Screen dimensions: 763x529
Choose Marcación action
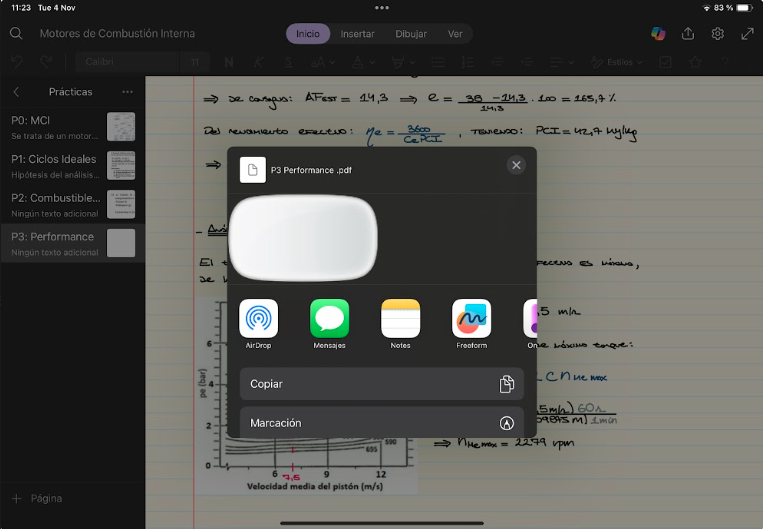[x=382, y=422]
